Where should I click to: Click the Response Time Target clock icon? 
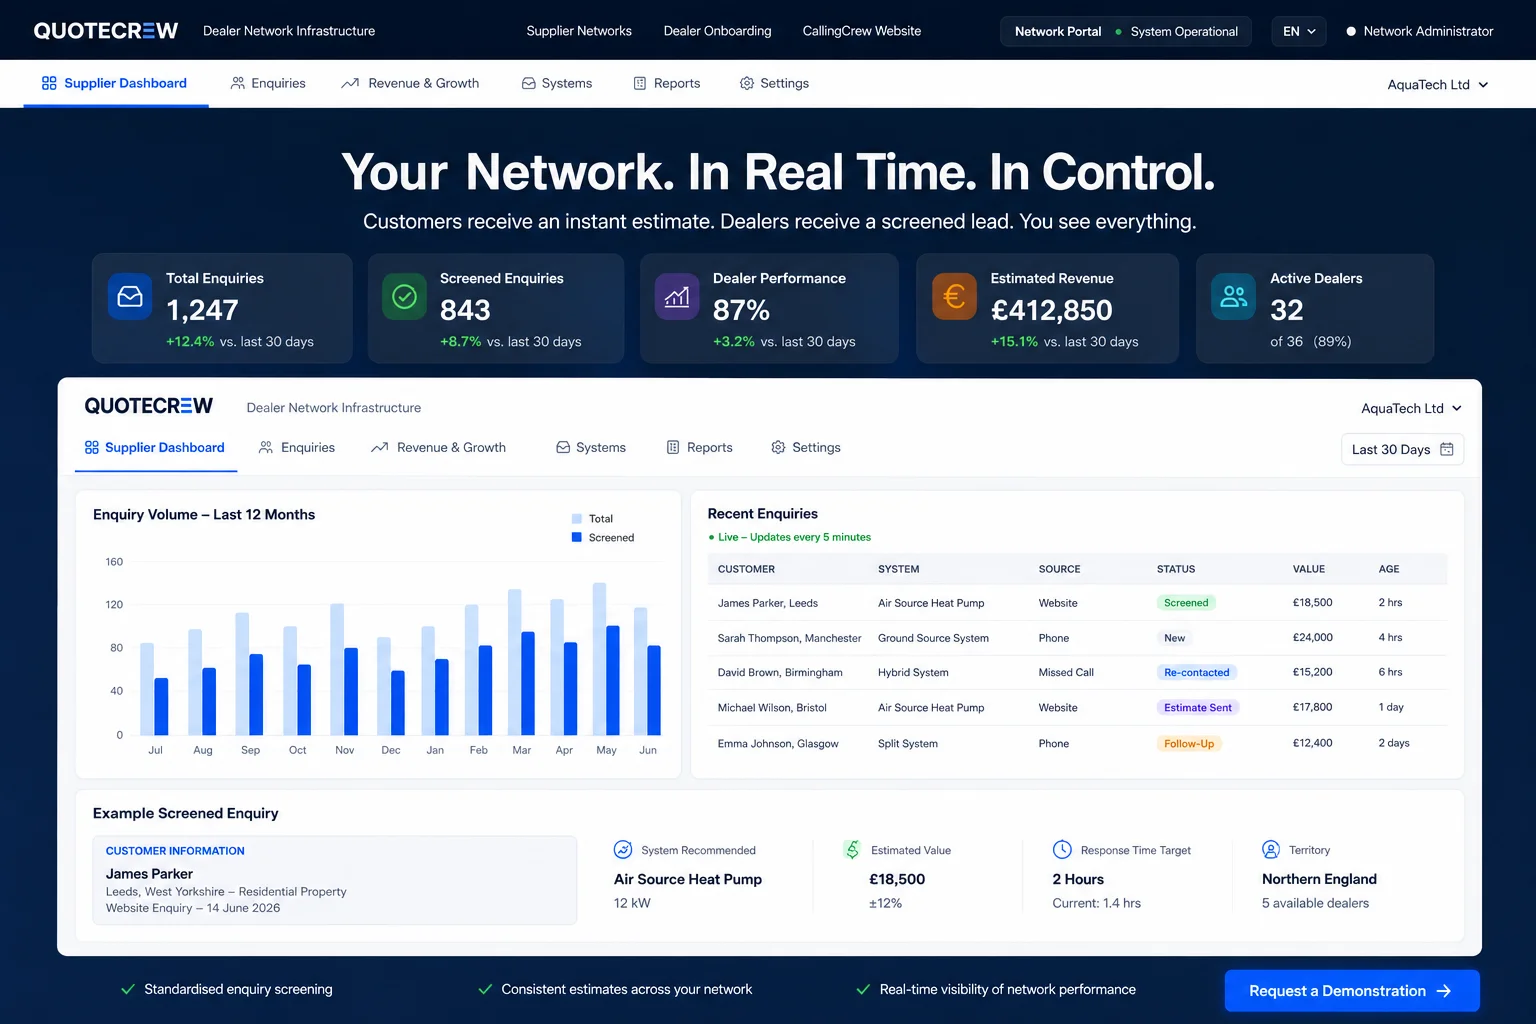point(1062,850)
